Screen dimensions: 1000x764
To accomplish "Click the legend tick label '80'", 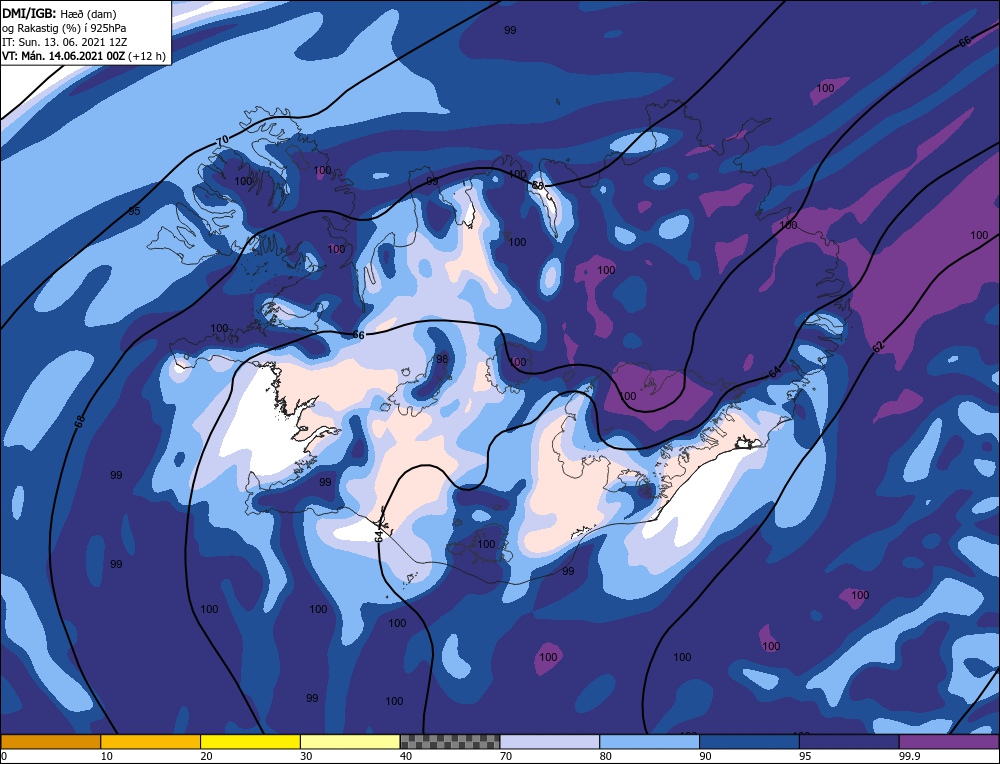I will point(606,756).
